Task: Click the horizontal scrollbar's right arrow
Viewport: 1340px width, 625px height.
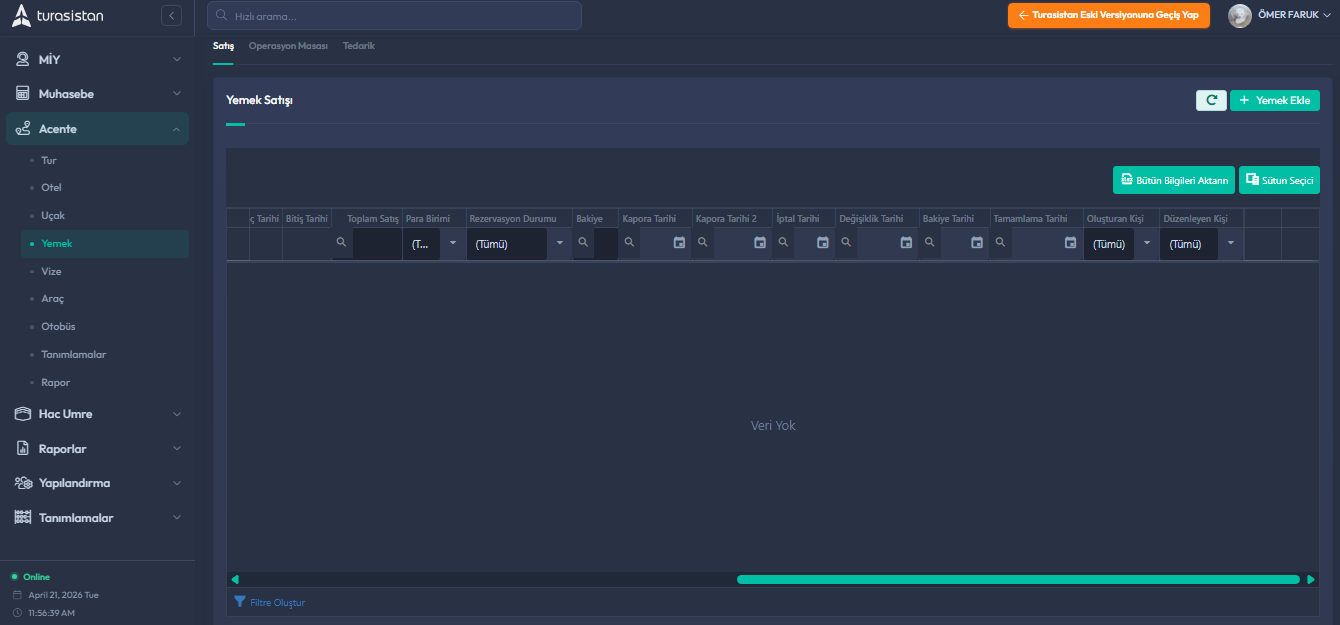Action: 1311,579
